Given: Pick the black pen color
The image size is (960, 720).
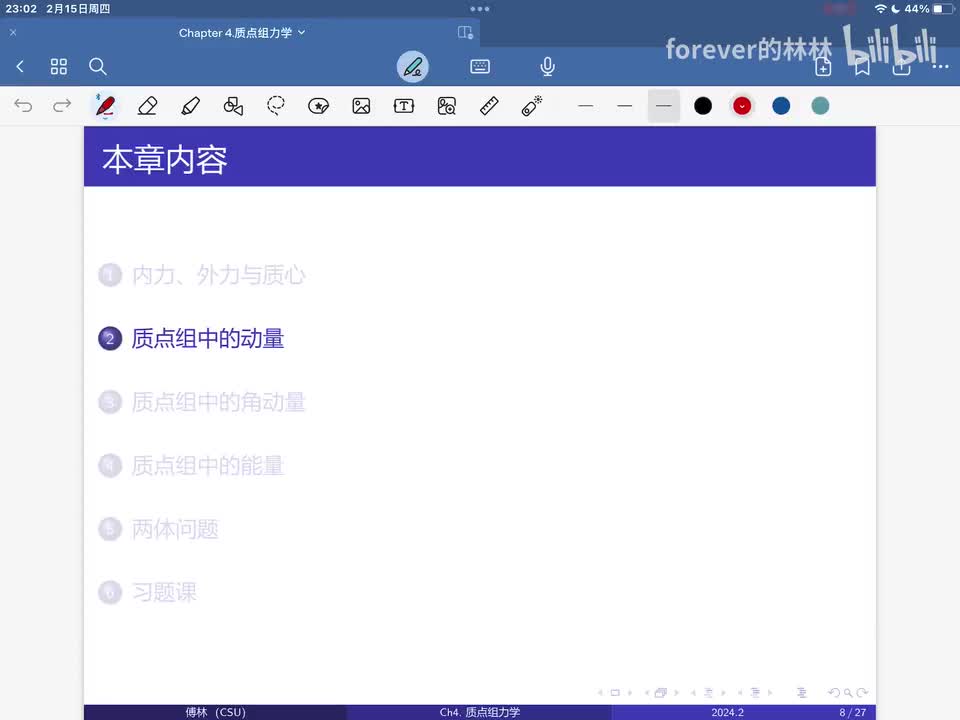Looking at the screenshot, I should pos(703,106).
